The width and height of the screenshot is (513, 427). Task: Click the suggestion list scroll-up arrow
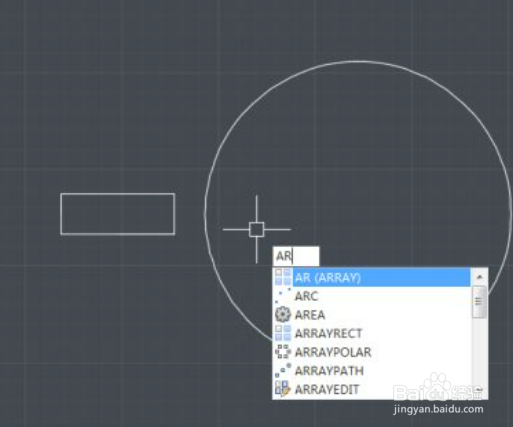click(x=480, y=277)
